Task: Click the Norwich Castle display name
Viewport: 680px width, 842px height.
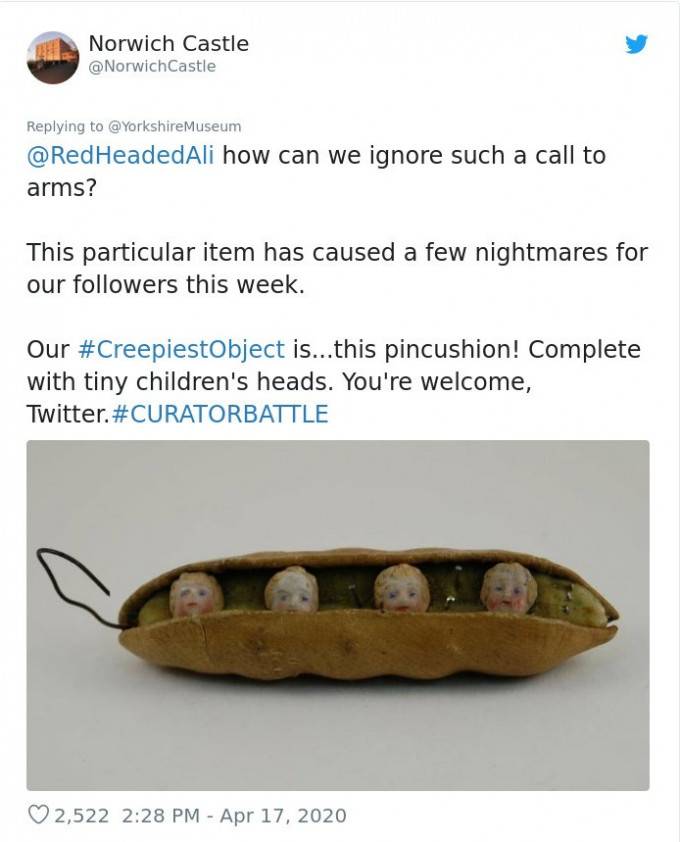Action: [169, 43]
